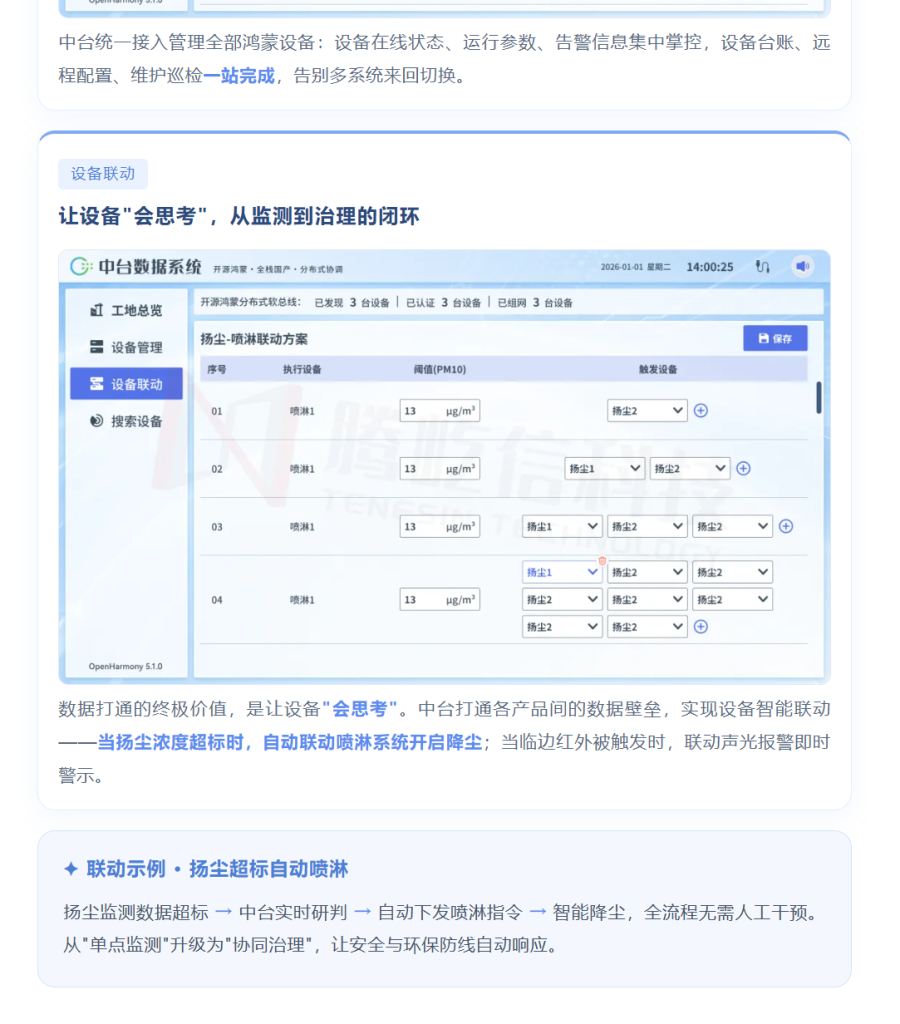Click the sparkle icon before 联动示例
This screenshot has height=1024, width=900.
tap(71, 869)
